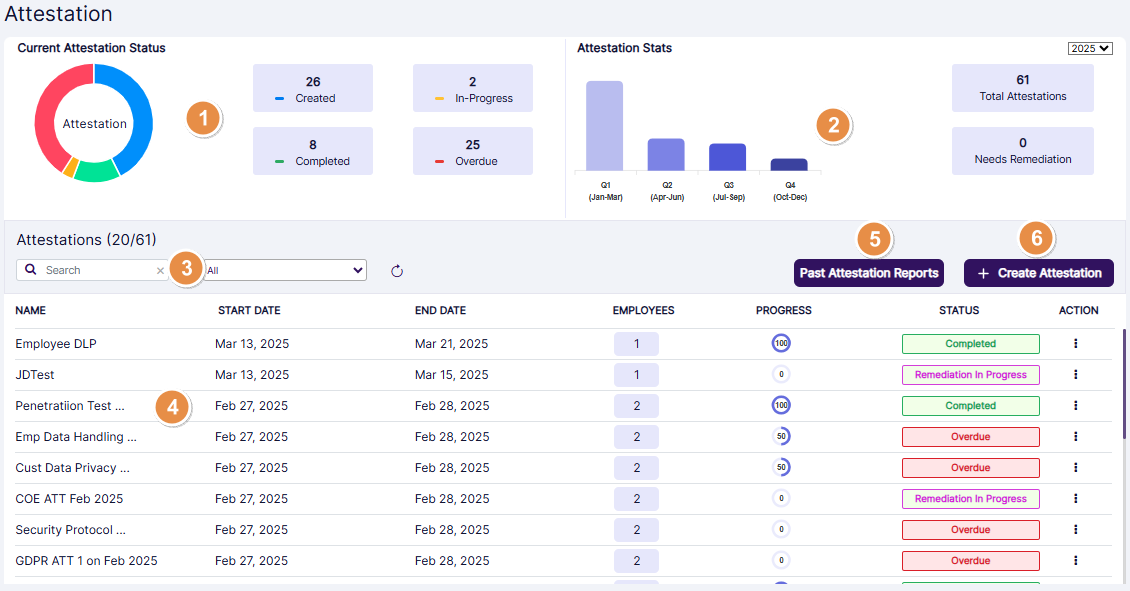Toggle the Completed status on Penetration Test
Screen dimensions: 1130x591
970,405
